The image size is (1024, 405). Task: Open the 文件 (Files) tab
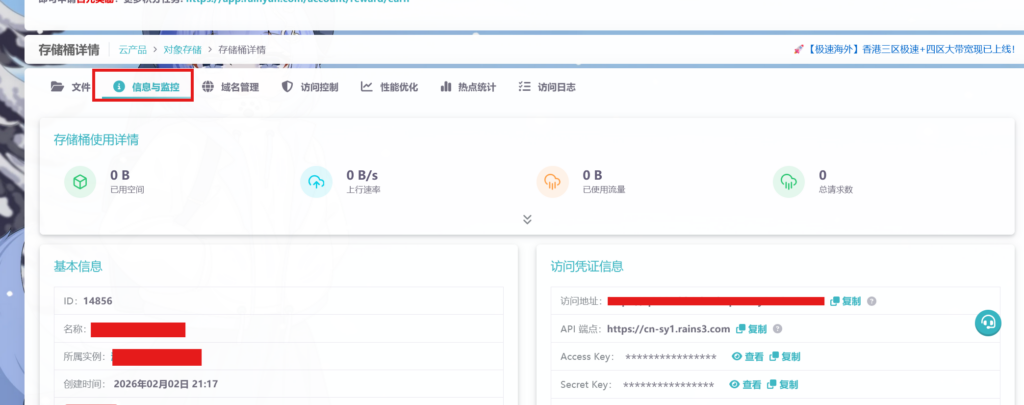(x=71, y=87)
